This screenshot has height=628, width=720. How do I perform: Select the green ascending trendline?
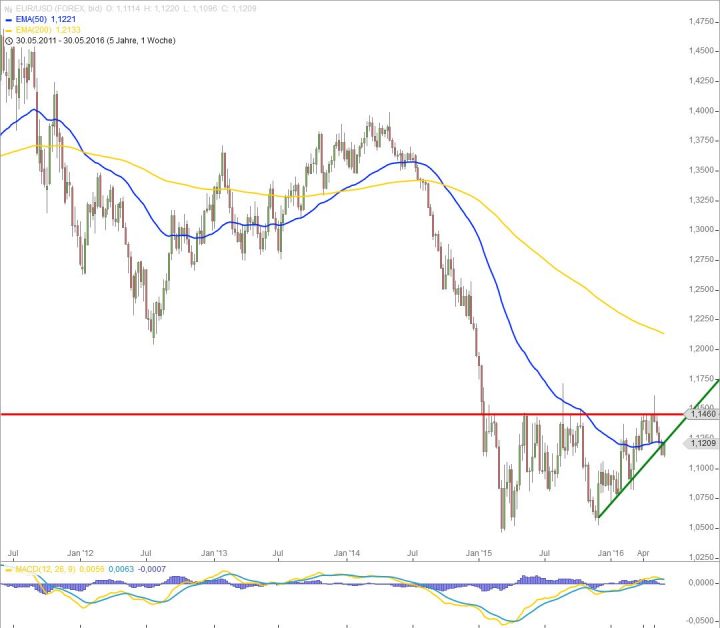[x=658, y=449]
